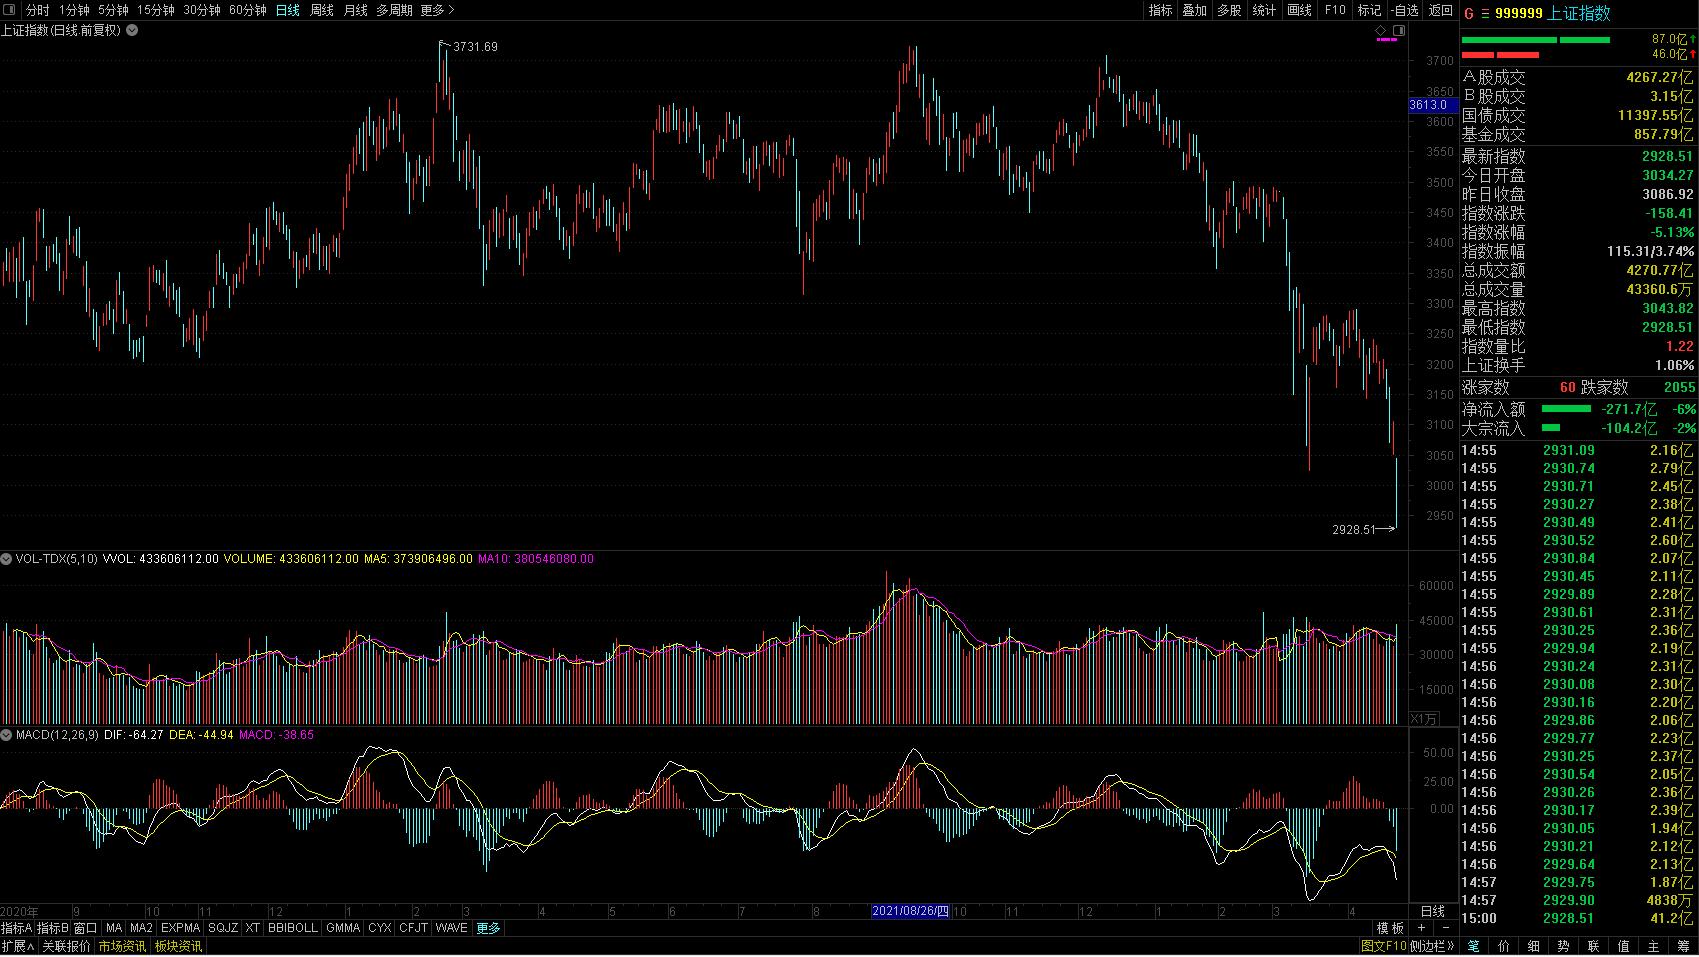Open the 板块资讯 sector news tab
Screen dimensions: 1699x957
tap(178, 946)
